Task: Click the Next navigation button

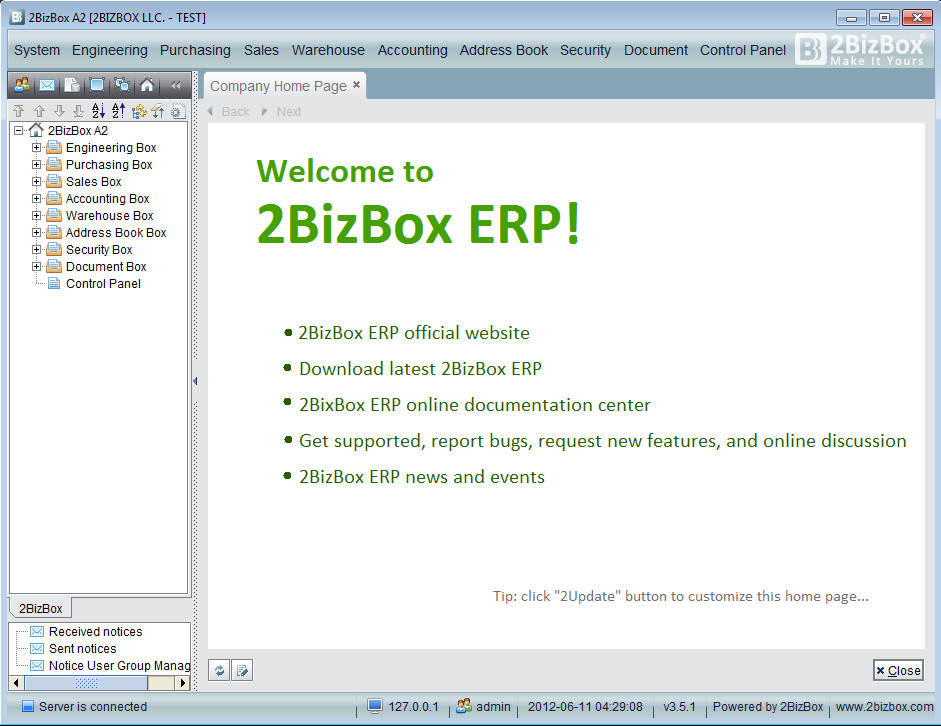Action: click(281, 112)
